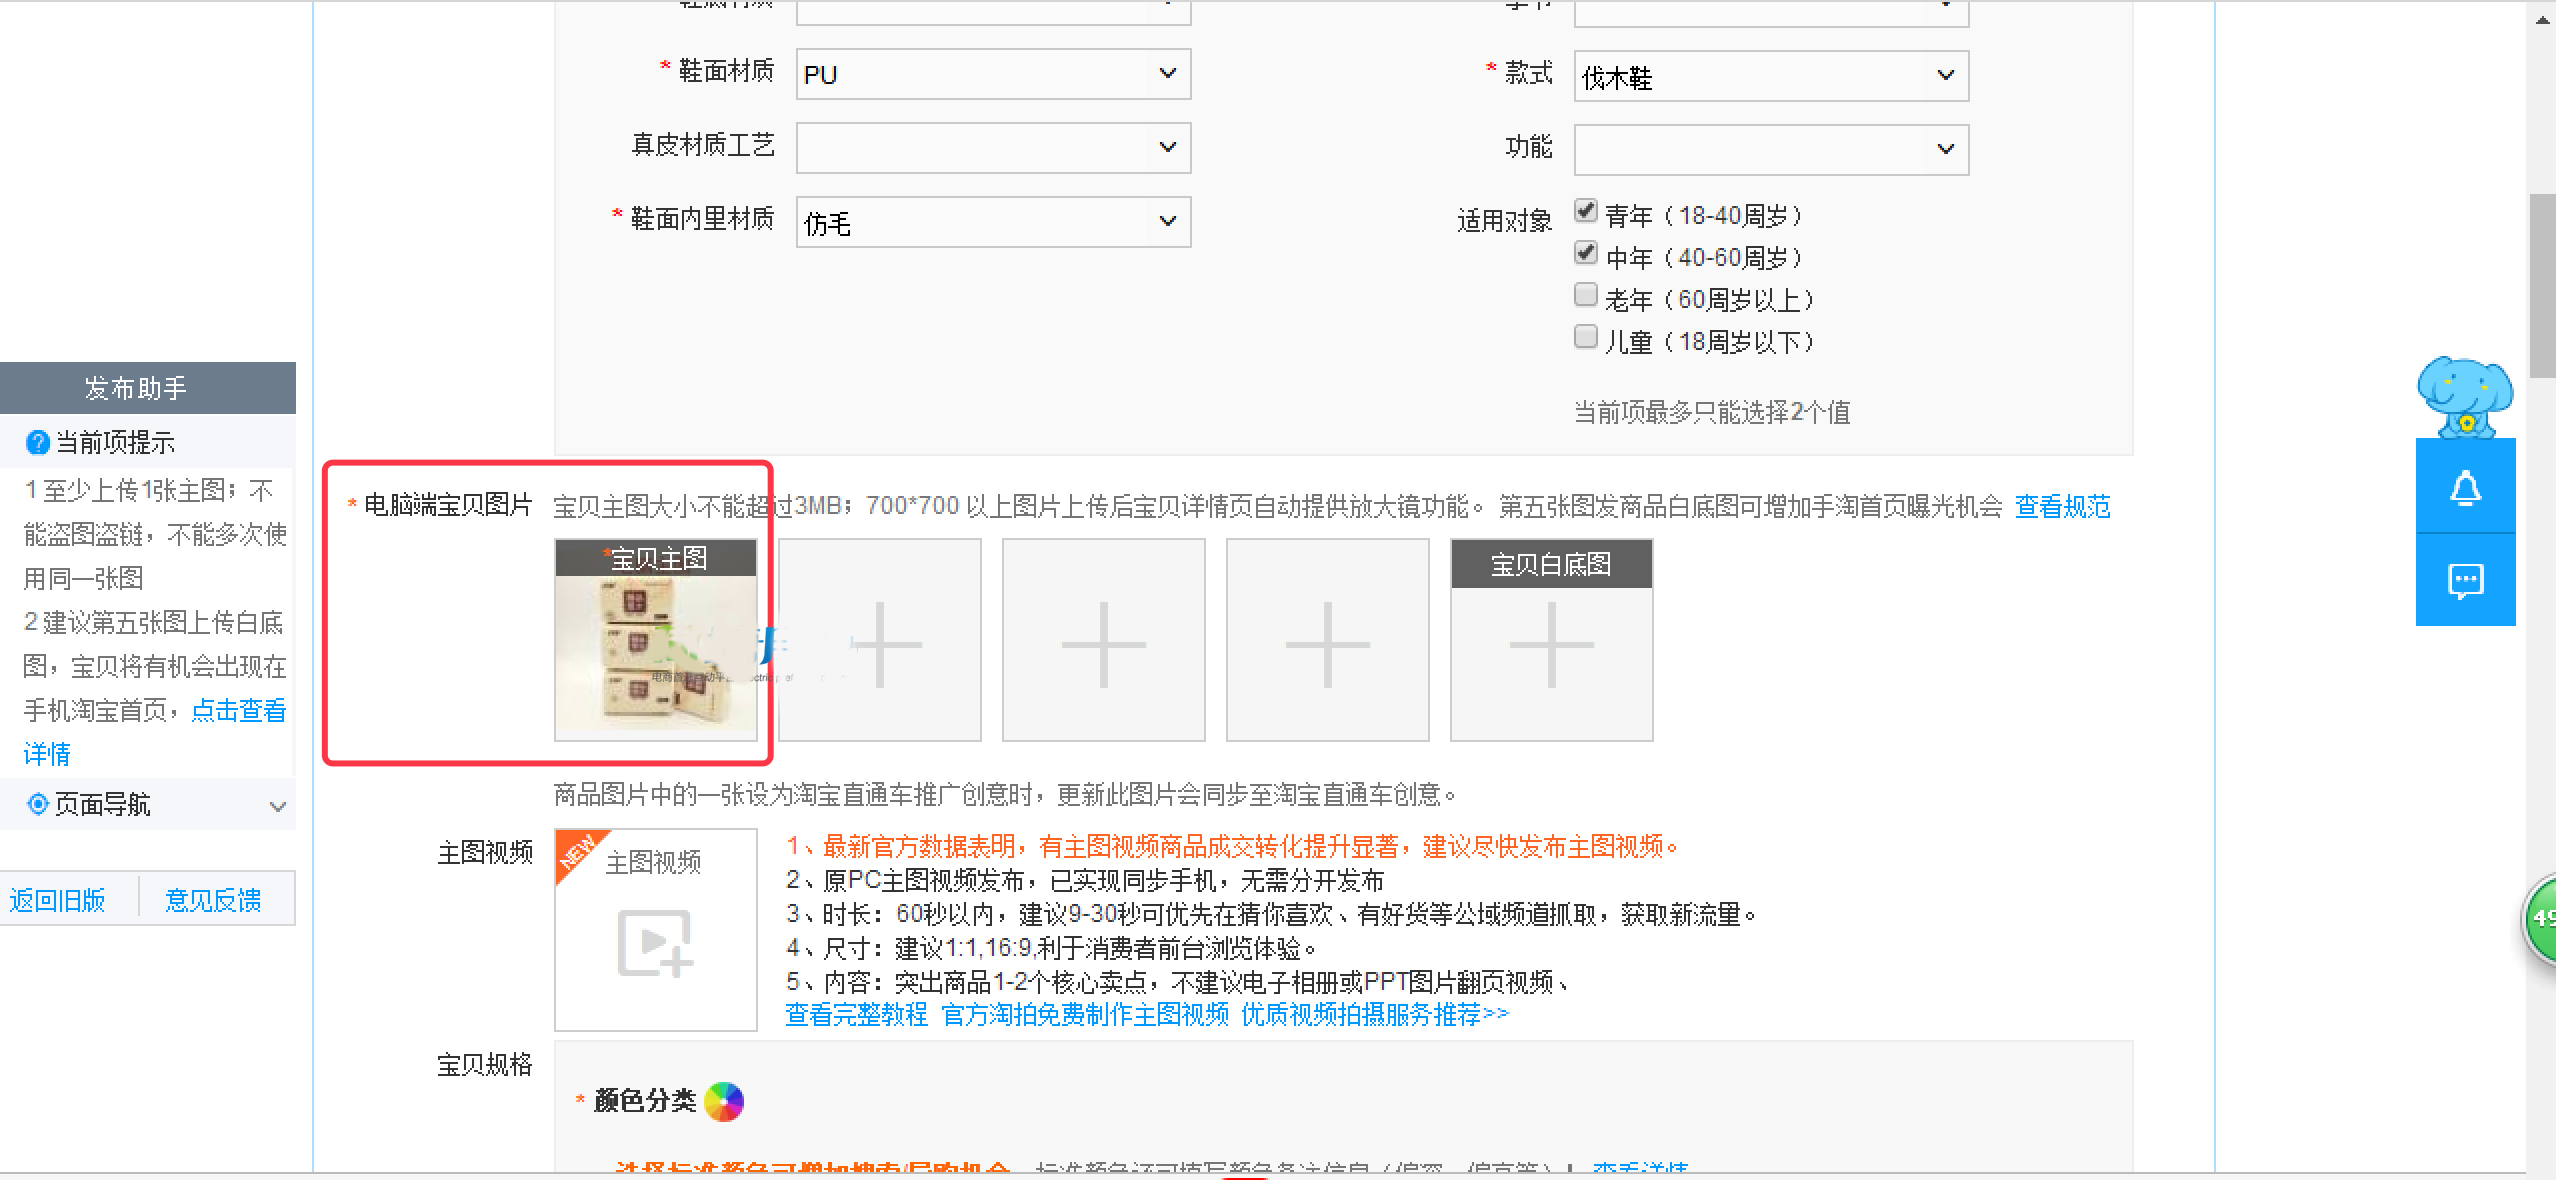Open the 款式 伐木鞋 dropdown
The width and height of the screenshot is (2556, 1180).
coord(1770,76)
